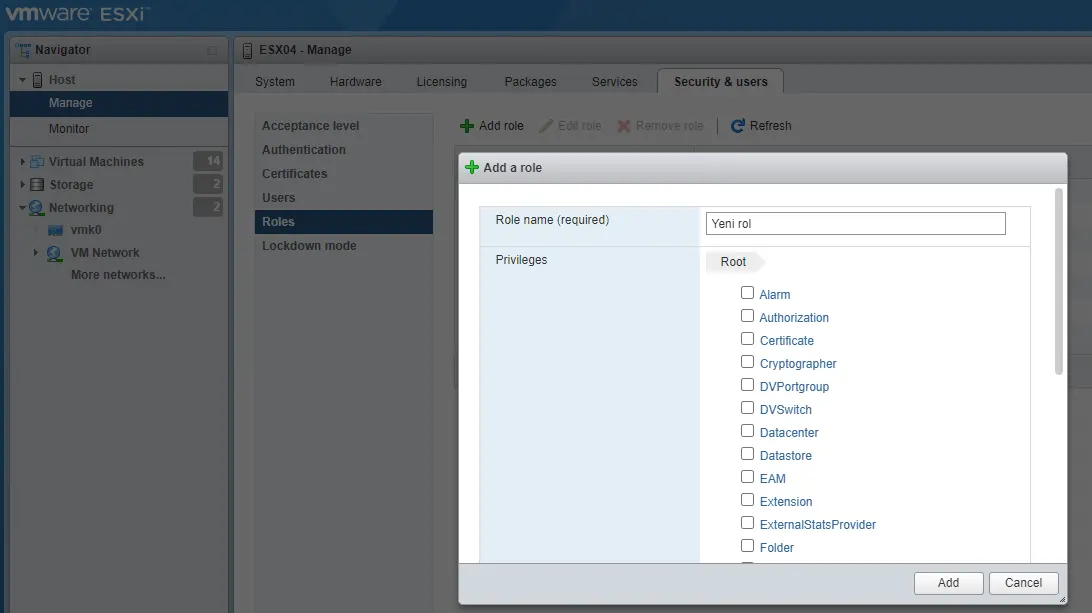Check the Datastore privilege checkbox
The image size is (1092, 613).
(x=747, y=454)
